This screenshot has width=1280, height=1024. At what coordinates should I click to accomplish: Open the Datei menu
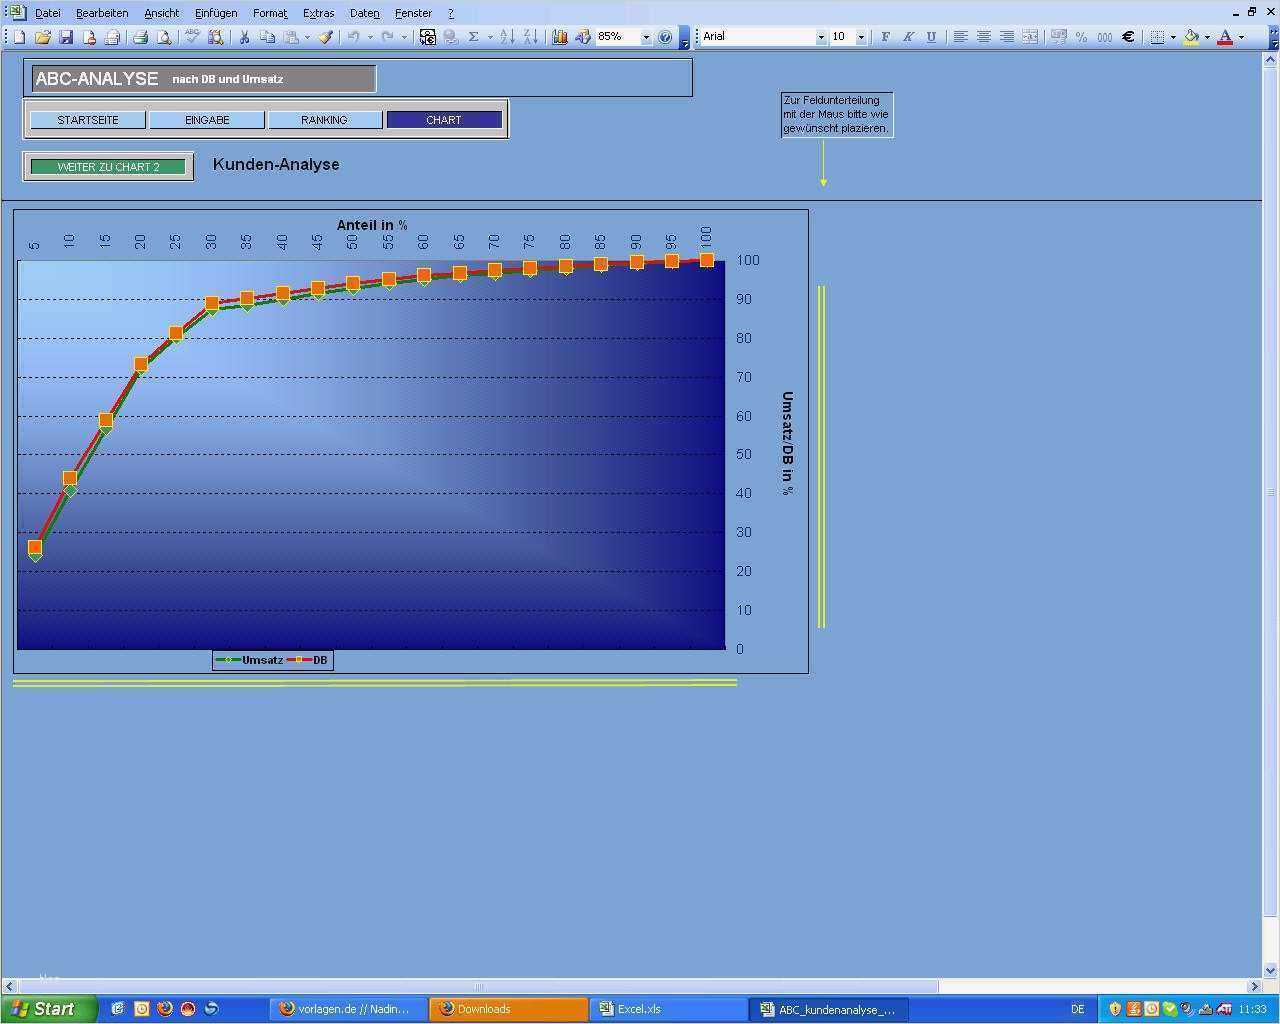tap(47, 13)
